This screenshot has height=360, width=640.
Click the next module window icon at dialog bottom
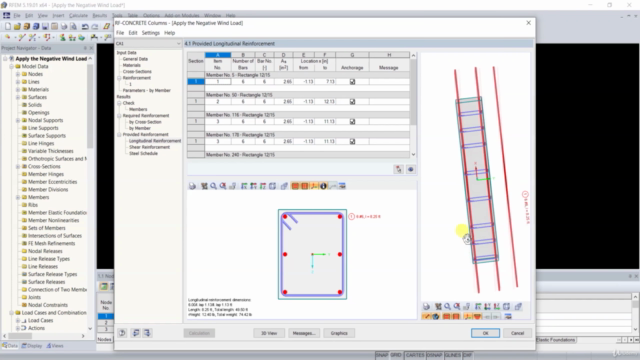[147, 333]
